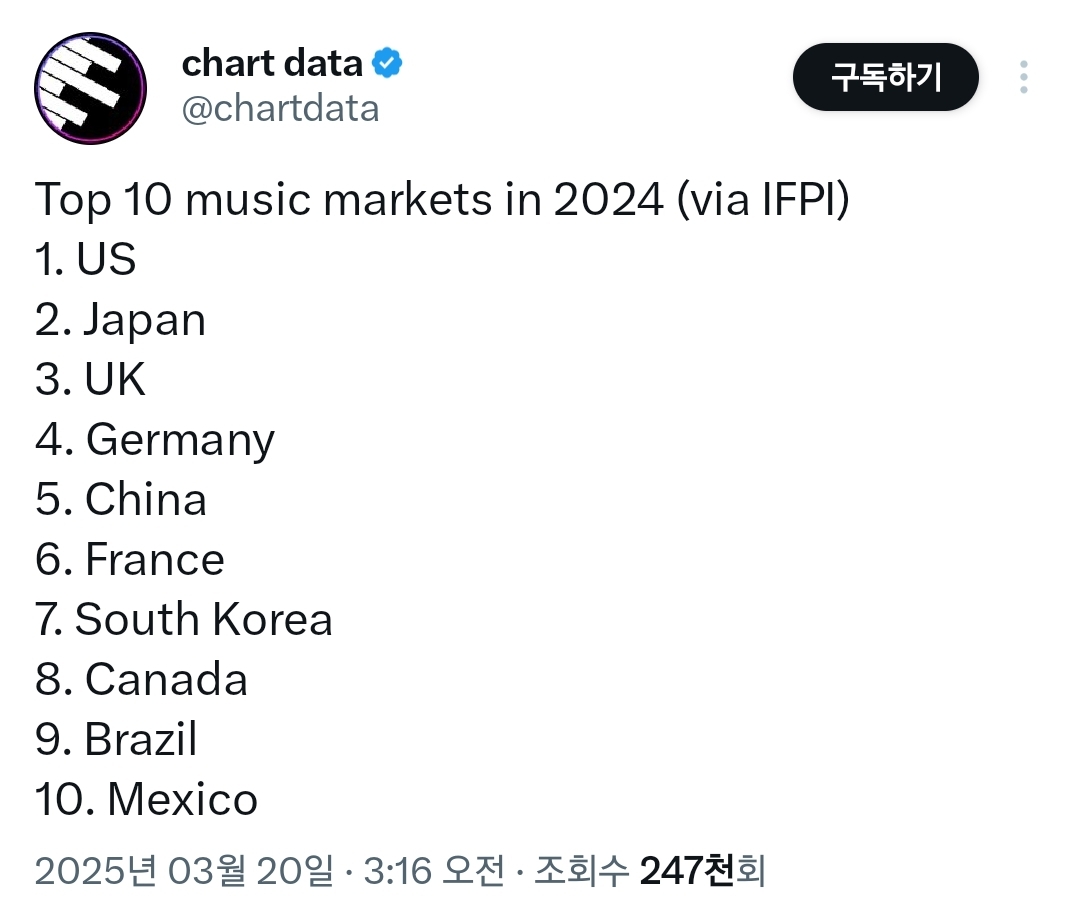The height and width of the screenshot is (911, 1080).
Task: Click the "10. Mexico" entry
Action: click(146, 800)
